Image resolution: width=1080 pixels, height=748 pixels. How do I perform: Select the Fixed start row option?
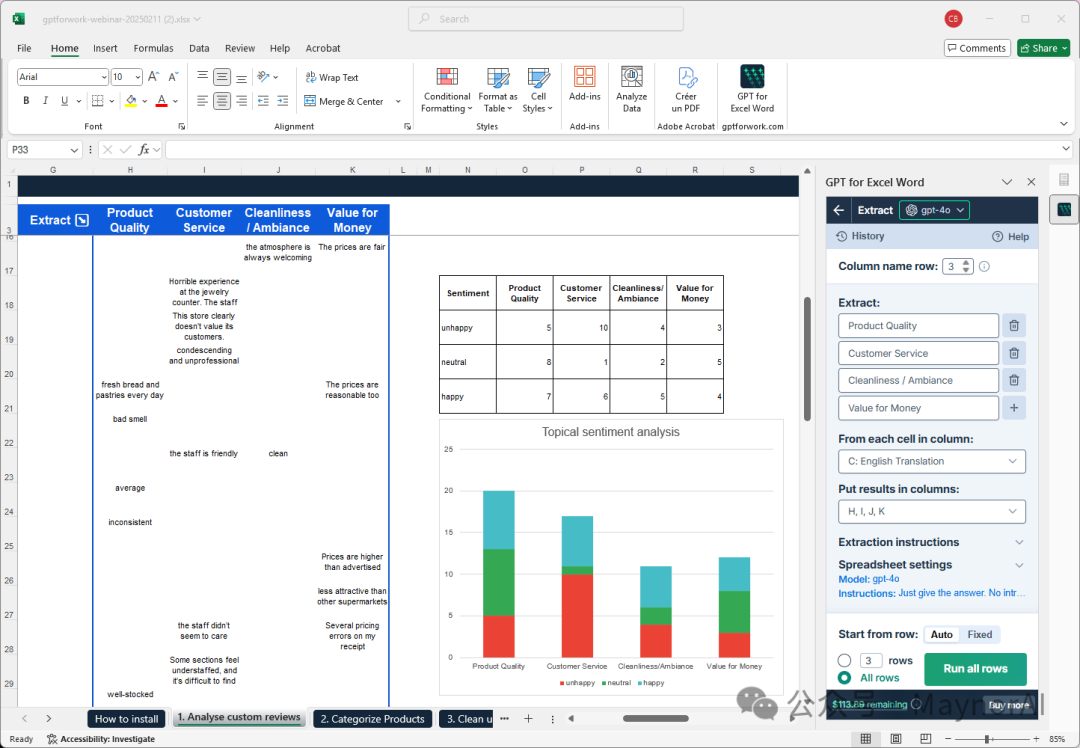[979, 634]
